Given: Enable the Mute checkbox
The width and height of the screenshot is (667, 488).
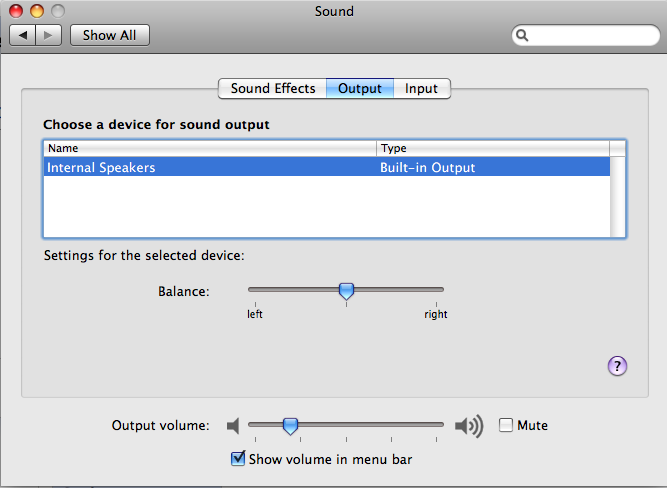Looking at the screenshot, I should click(506, 425).
